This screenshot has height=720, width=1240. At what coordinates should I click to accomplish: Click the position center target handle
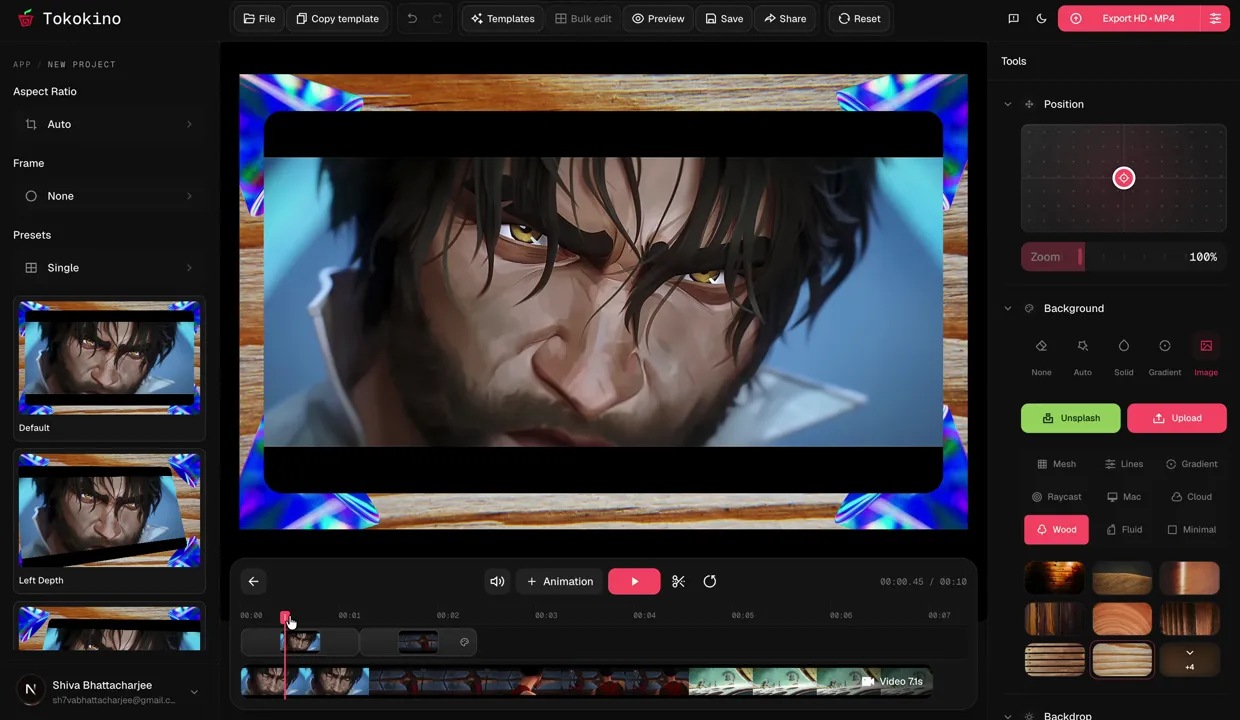(x=1124, y=178)
